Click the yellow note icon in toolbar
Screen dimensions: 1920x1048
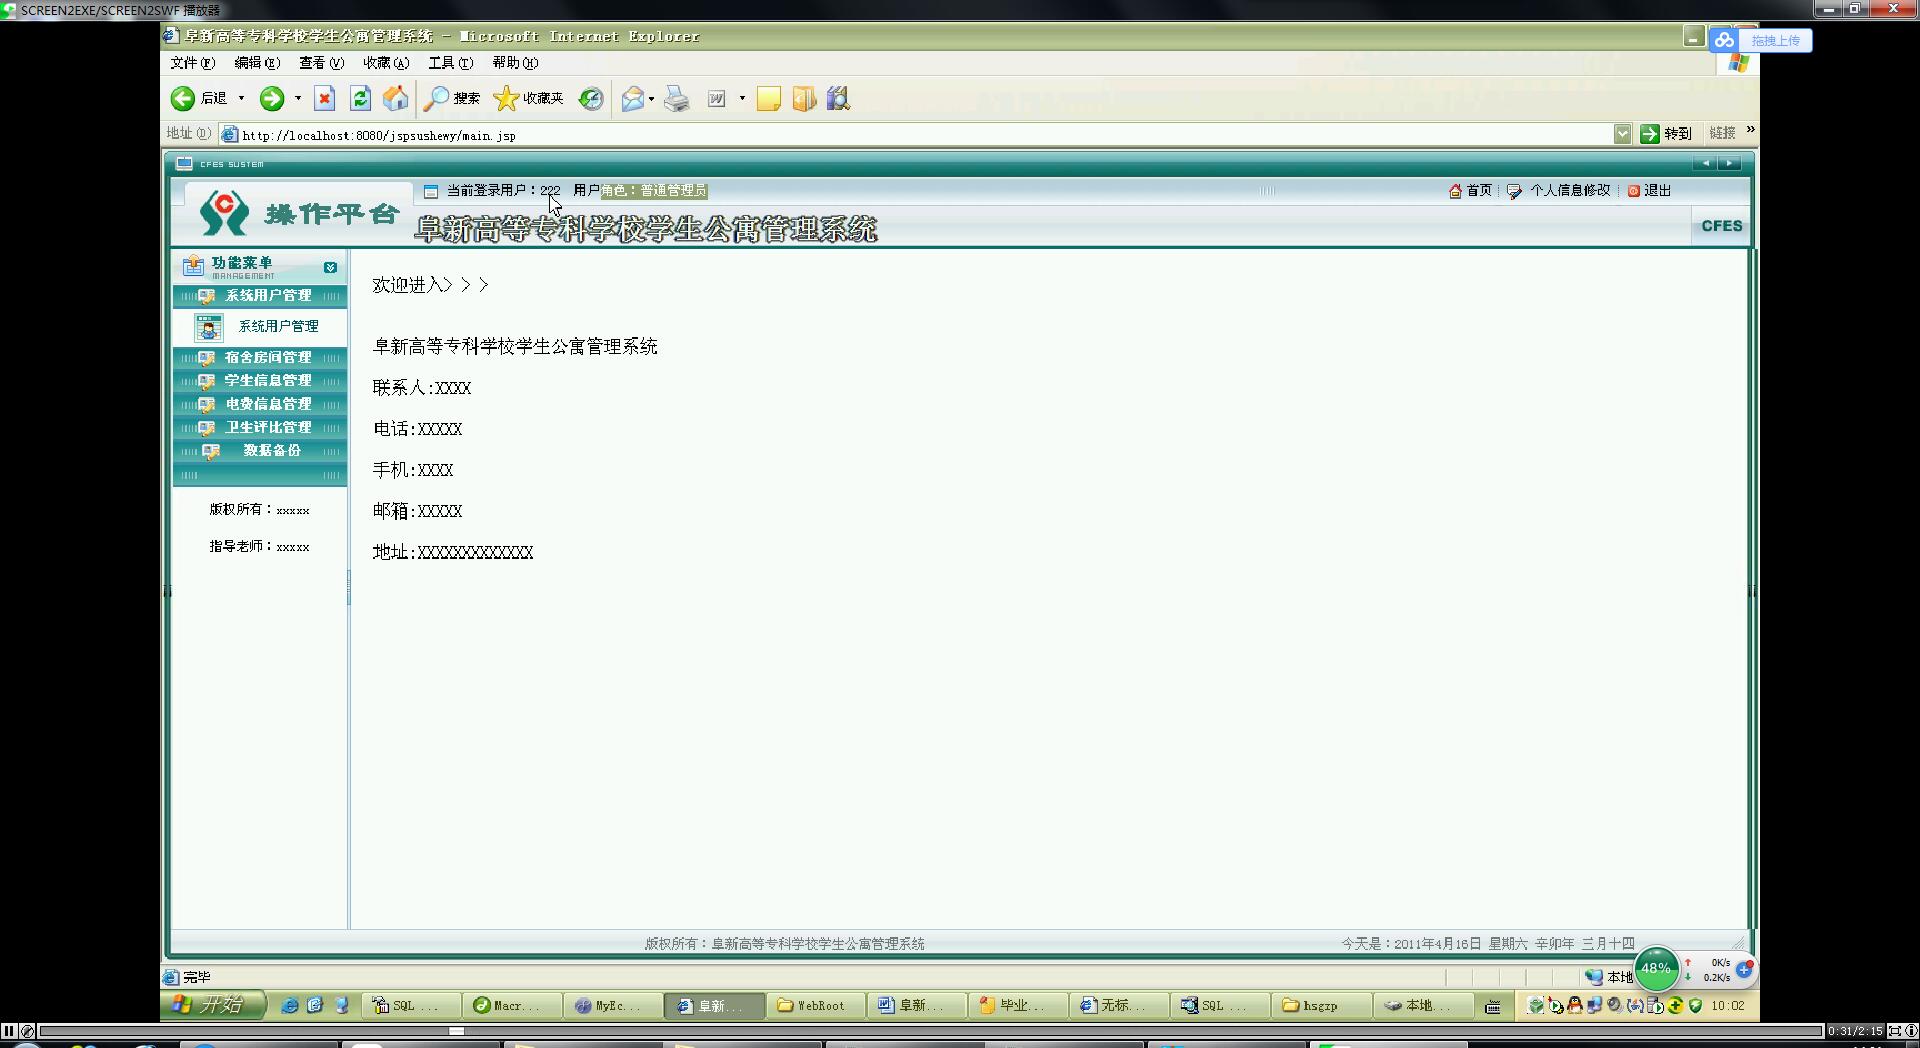coord(768,98)
